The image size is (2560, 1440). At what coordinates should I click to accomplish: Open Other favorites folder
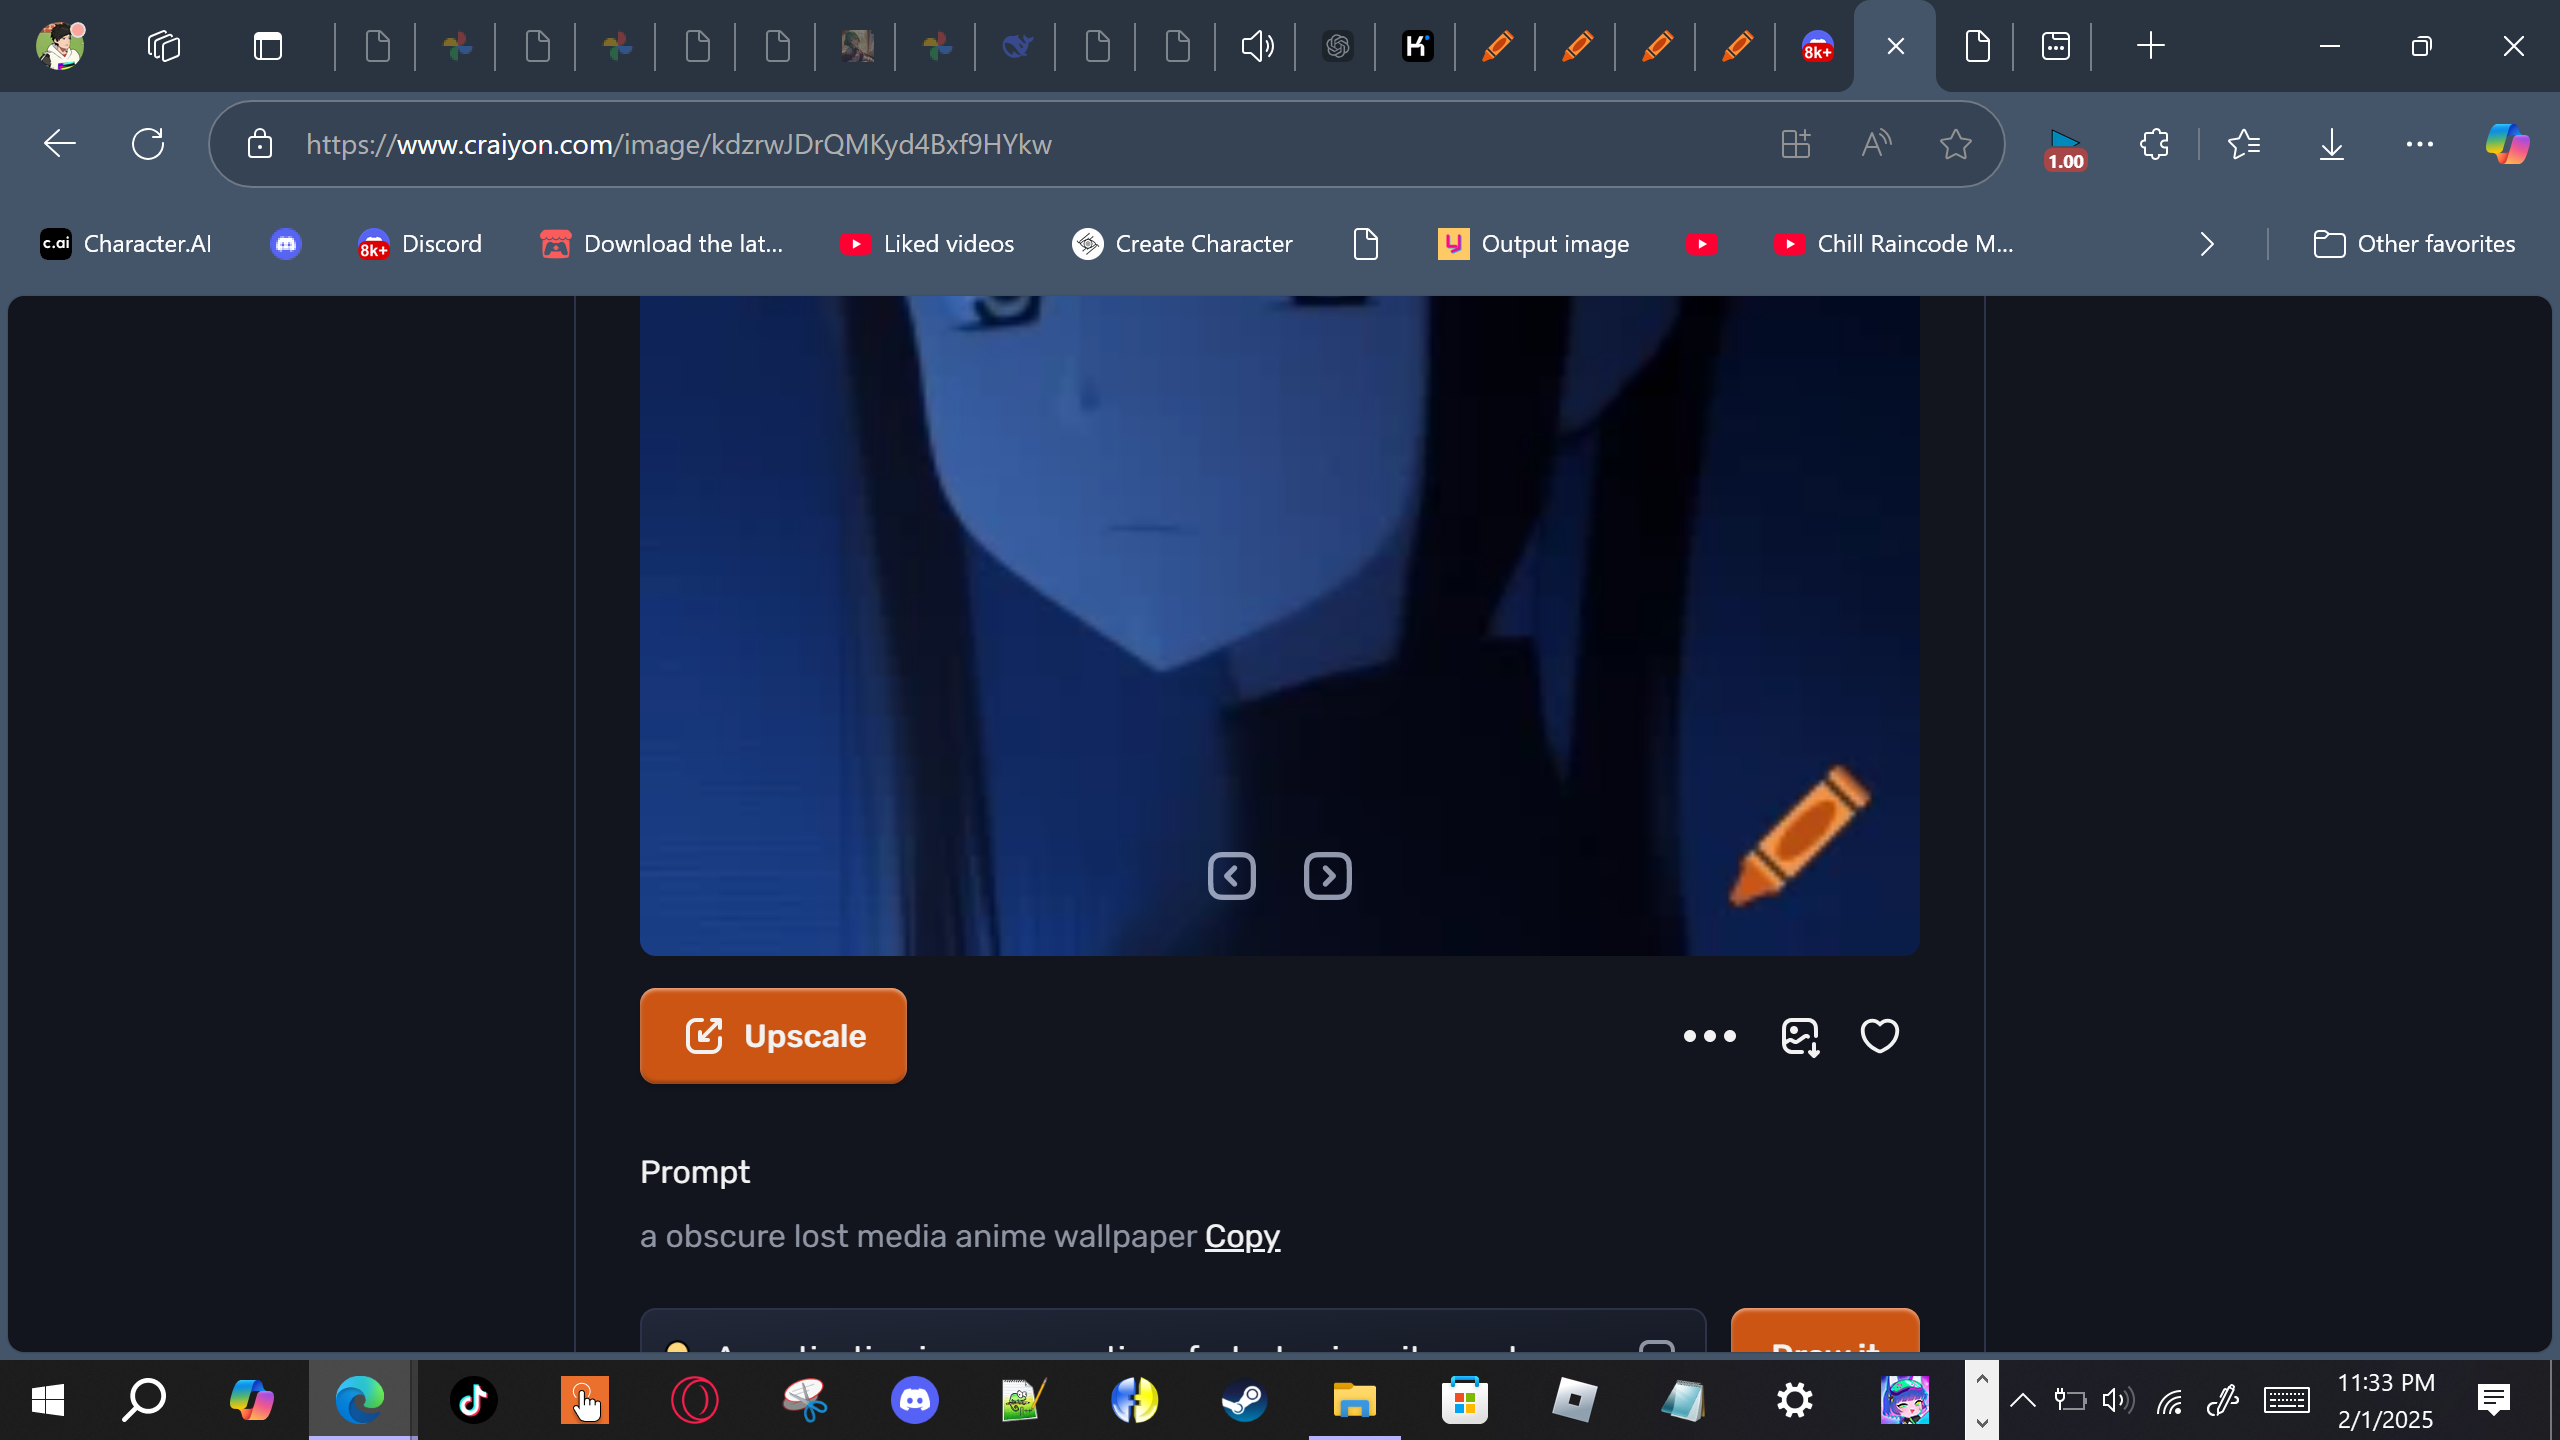click(2414, 244)
